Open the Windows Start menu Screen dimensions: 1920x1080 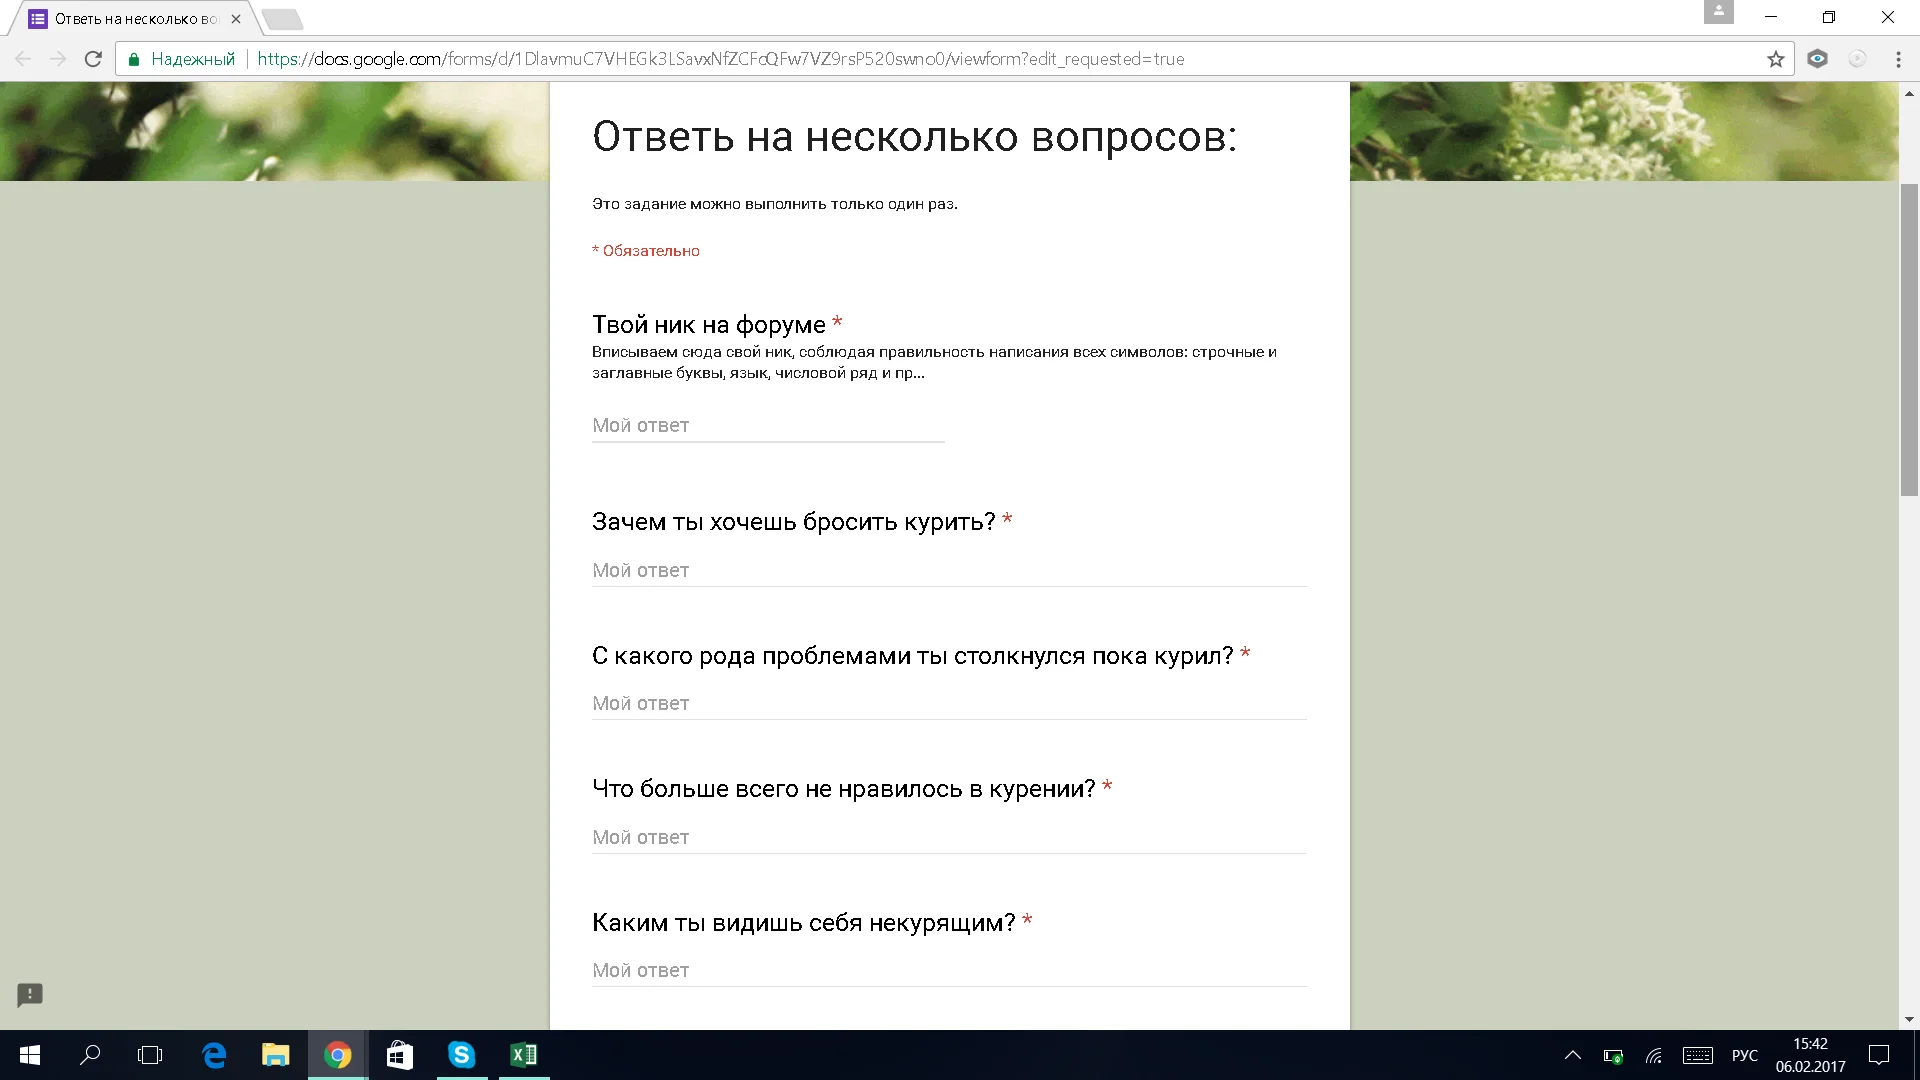(x=30, y=1055)
